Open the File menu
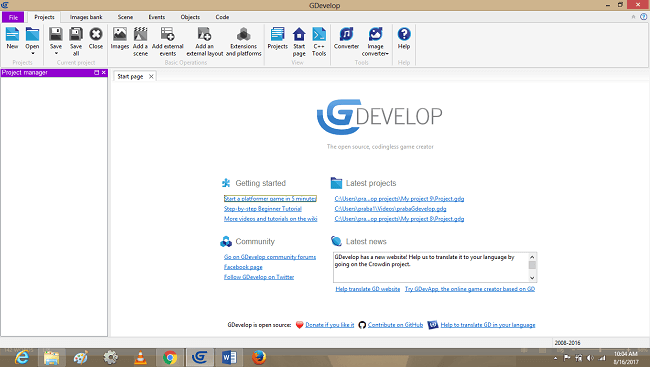This screenshot has height=367, width=650. tap(13, 17)
